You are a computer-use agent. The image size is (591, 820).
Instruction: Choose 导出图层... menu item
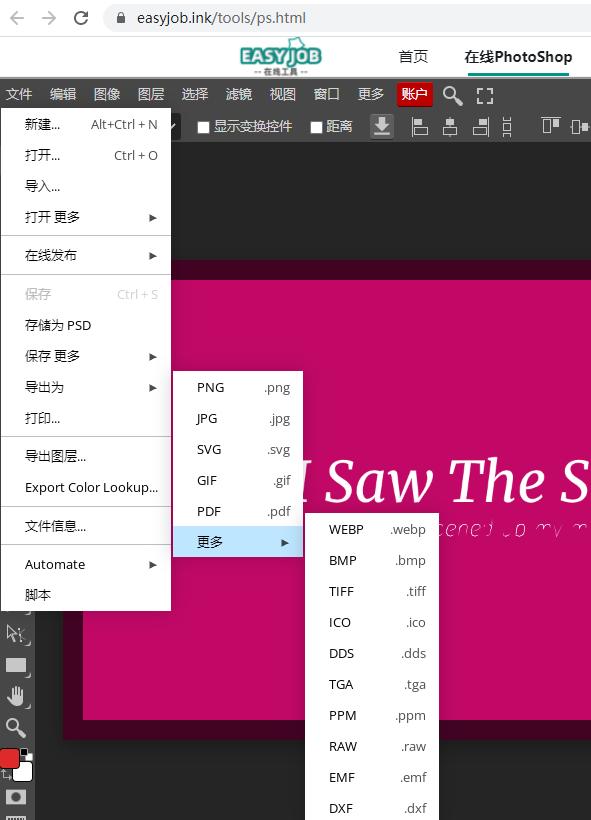(x=86, y=456)
